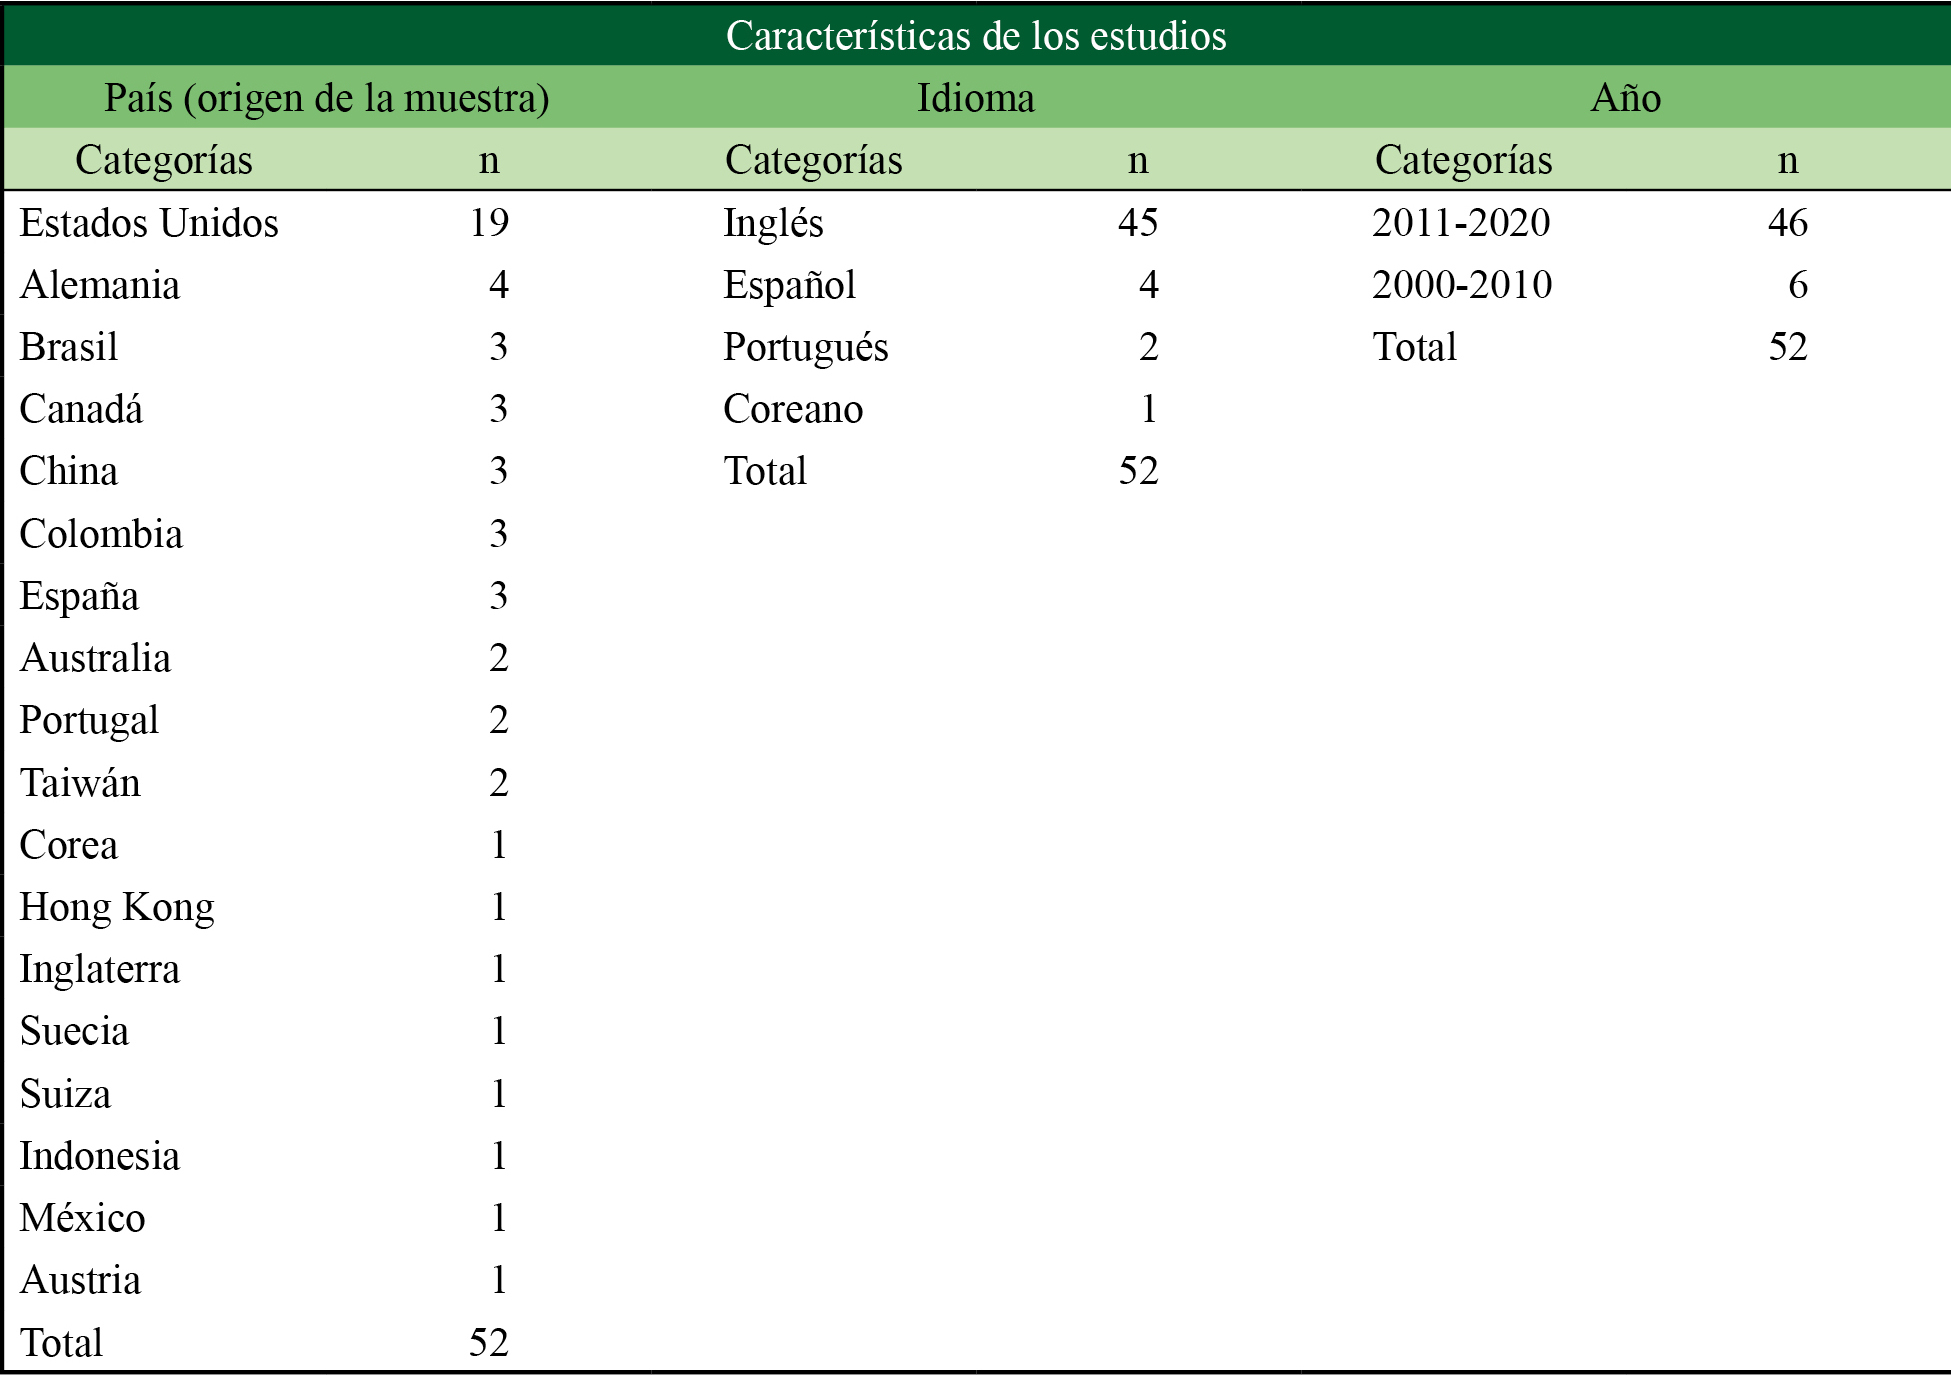Select the "Austria" country cell

coord(81,1280)
